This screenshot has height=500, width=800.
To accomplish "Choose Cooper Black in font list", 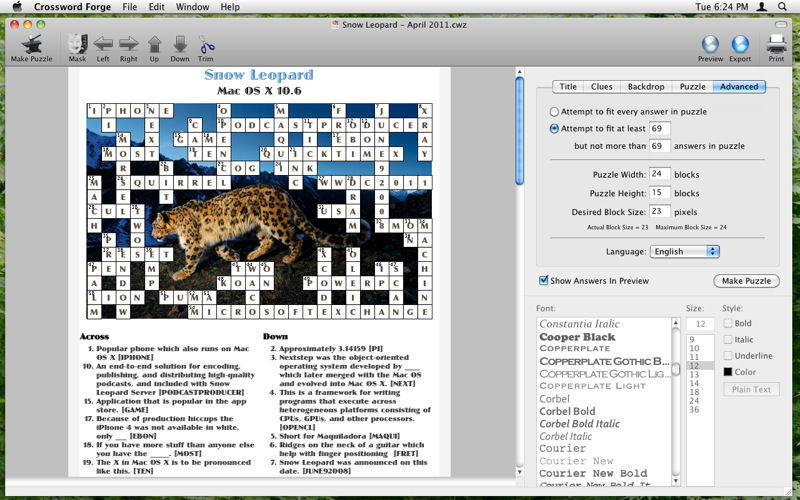I will tap(577, 337).
